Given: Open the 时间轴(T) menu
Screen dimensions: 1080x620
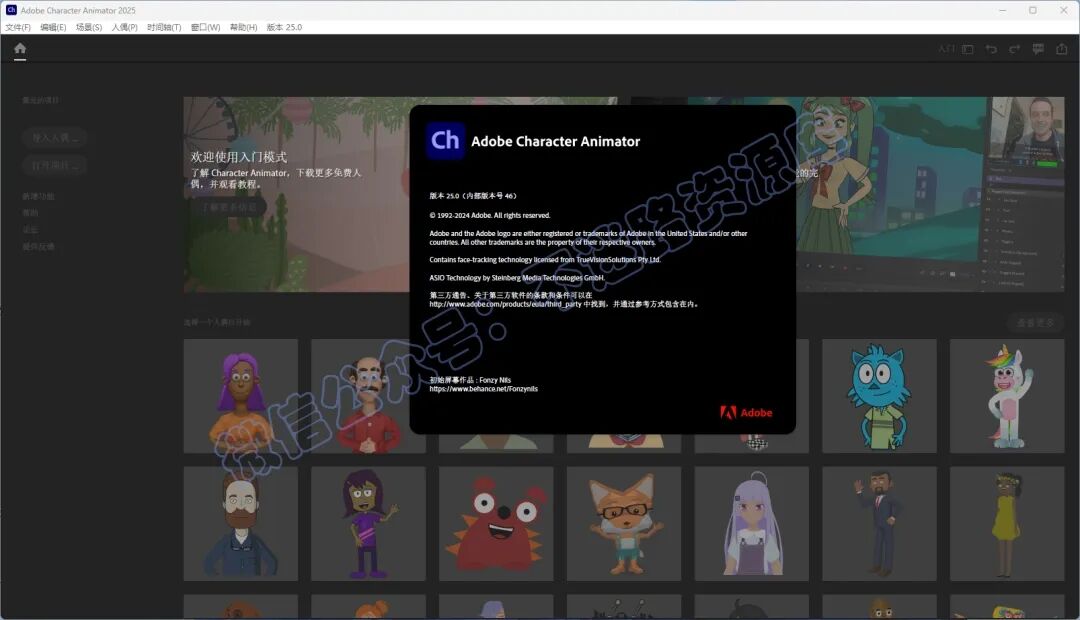Looking at the screenshot, I should point(164,27).
